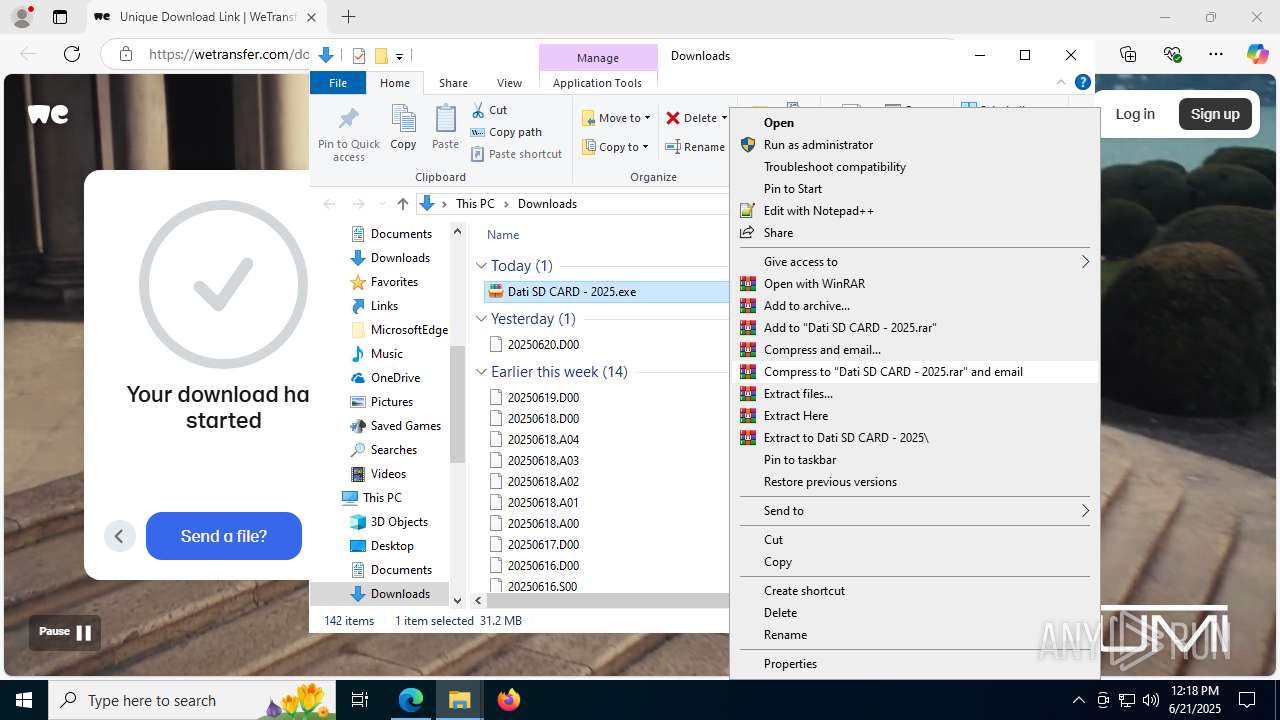Select file 20250618.A04
1280x720 pixels.
point(543,440)
